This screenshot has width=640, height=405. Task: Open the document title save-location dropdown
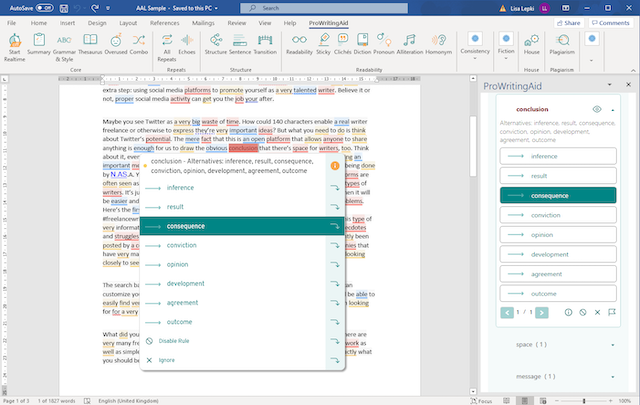tap(216, 8)
